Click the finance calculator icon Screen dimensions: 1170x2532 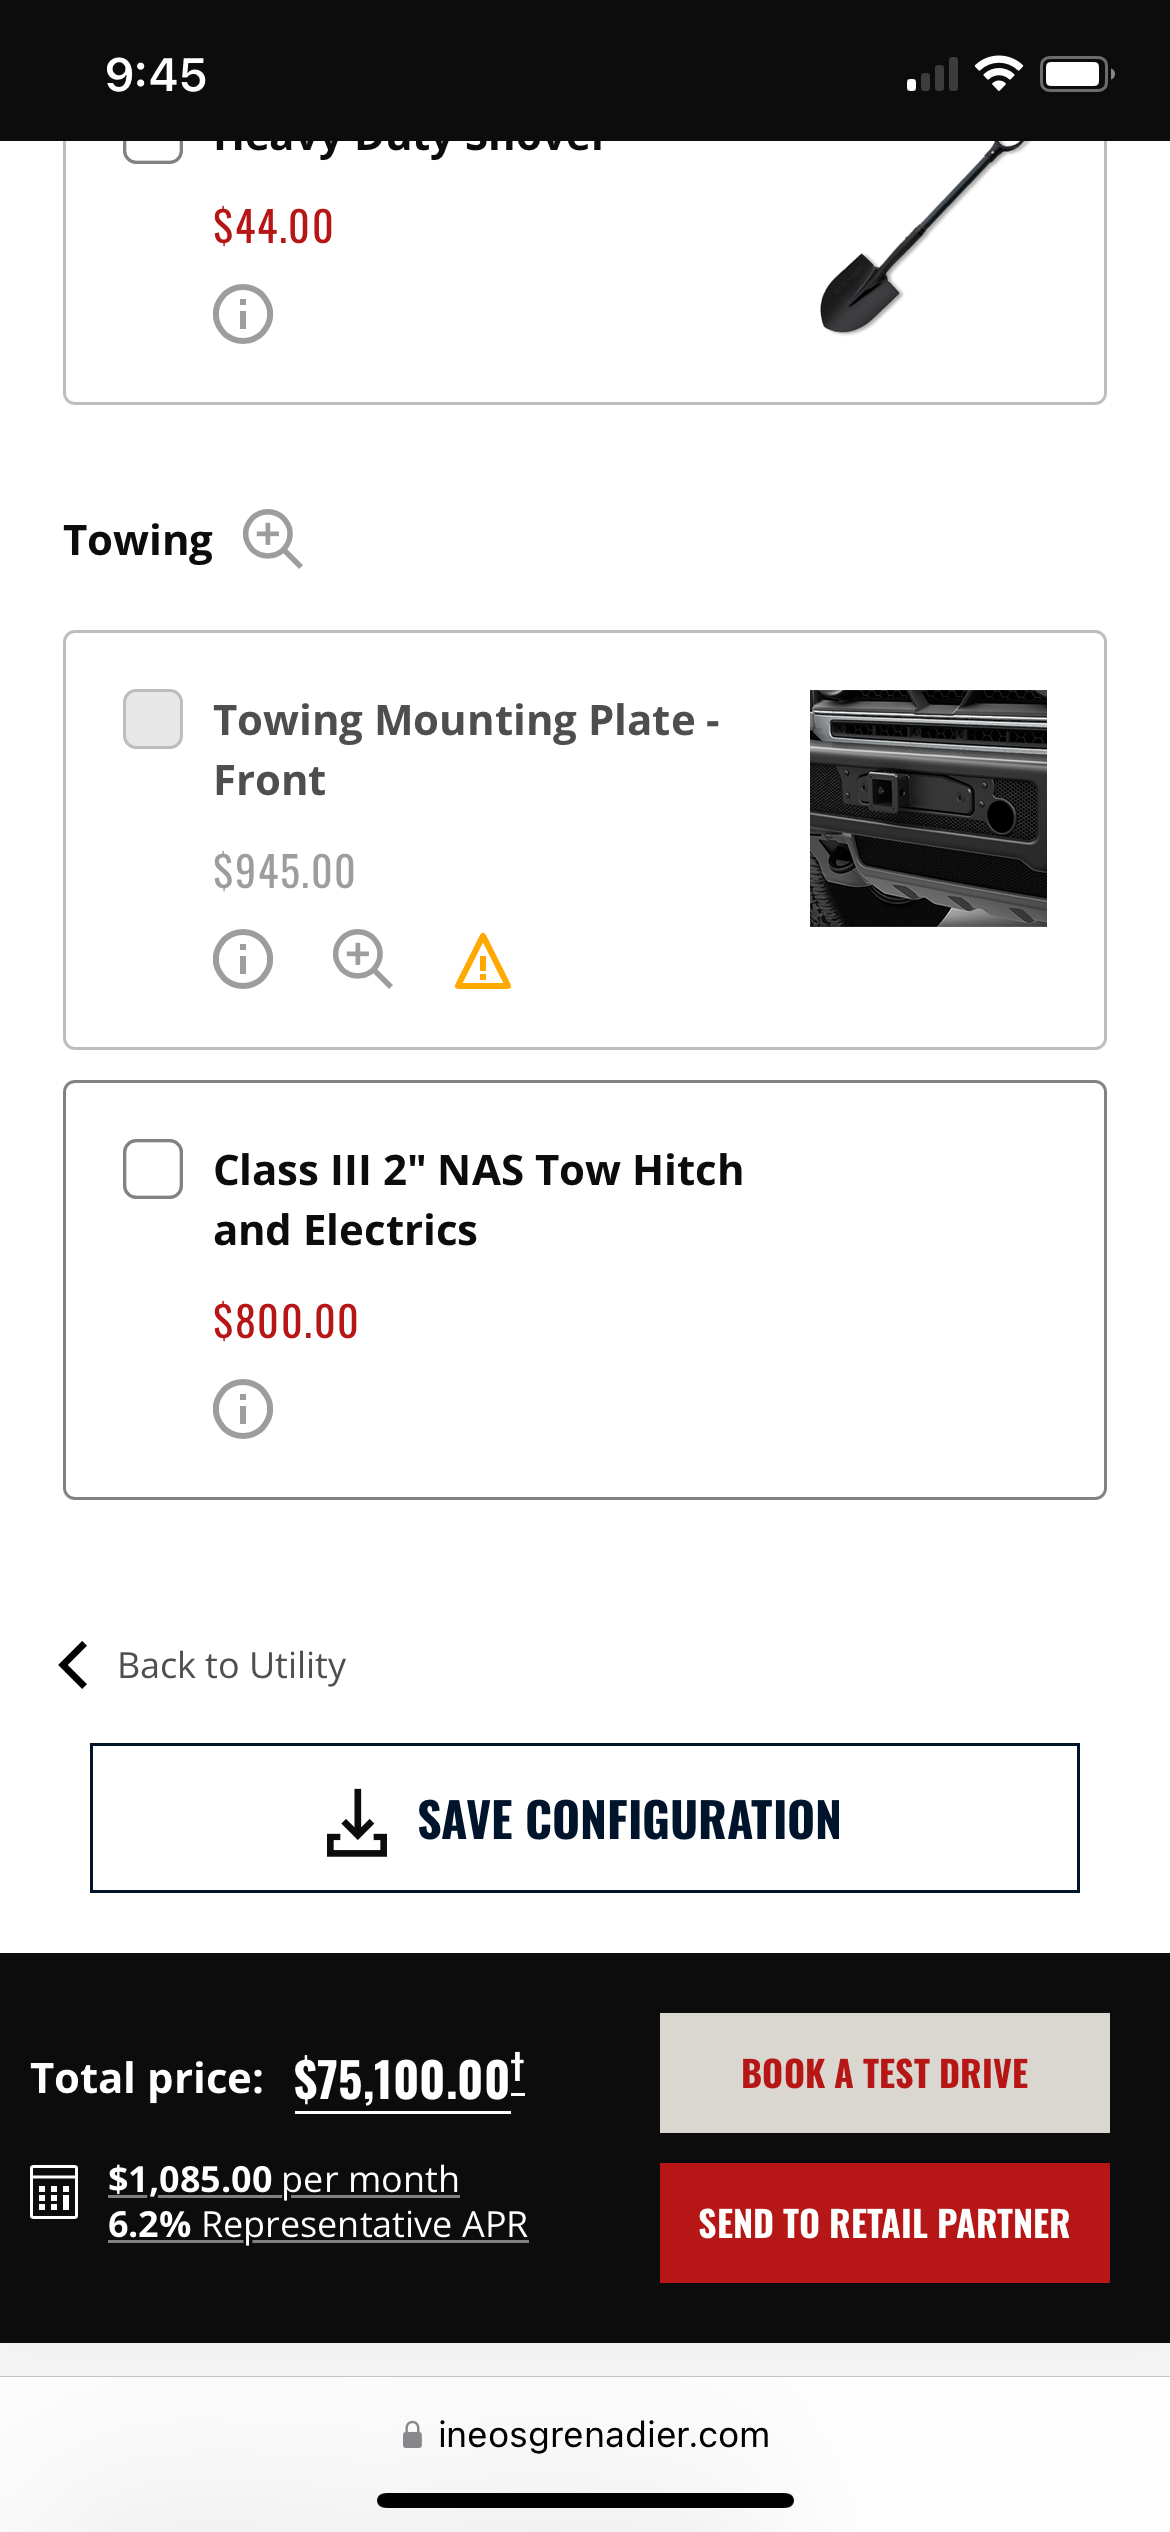[54, 2192]
